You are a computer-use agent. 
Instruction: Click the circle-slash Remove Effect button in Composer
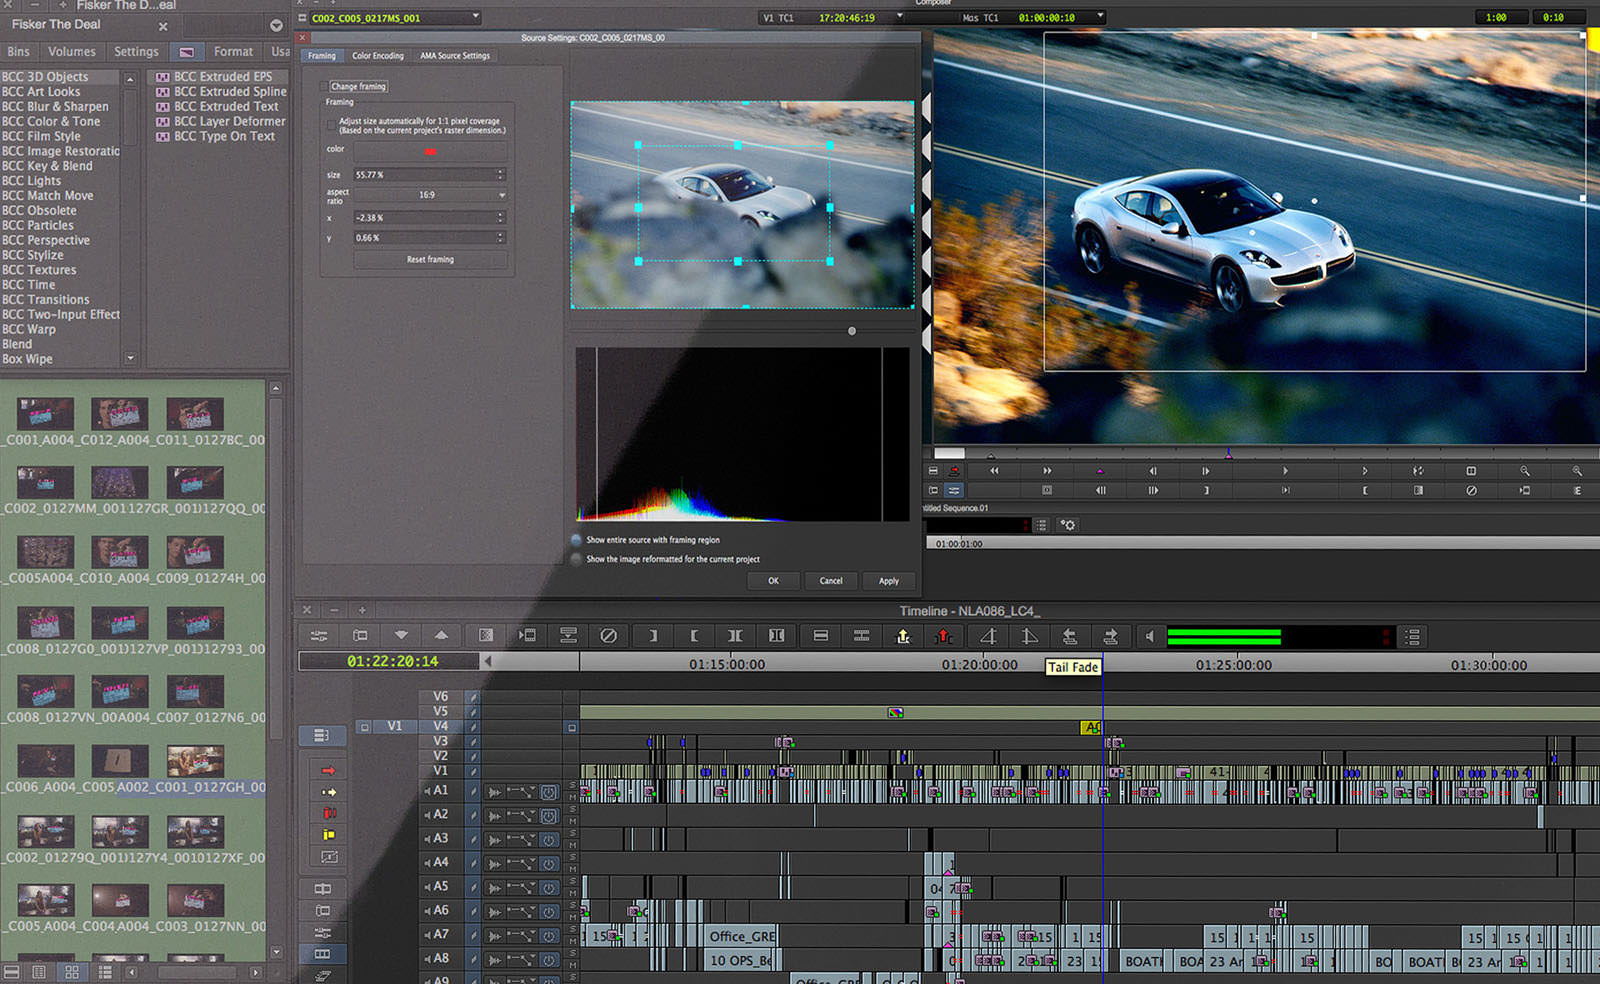[x=1471, y=490]
